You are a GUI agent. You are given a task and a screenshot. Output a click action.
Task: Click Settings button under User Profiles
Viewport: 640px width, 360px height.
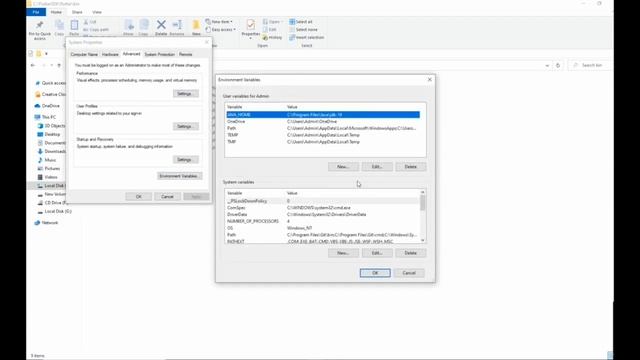pos(185,127)
